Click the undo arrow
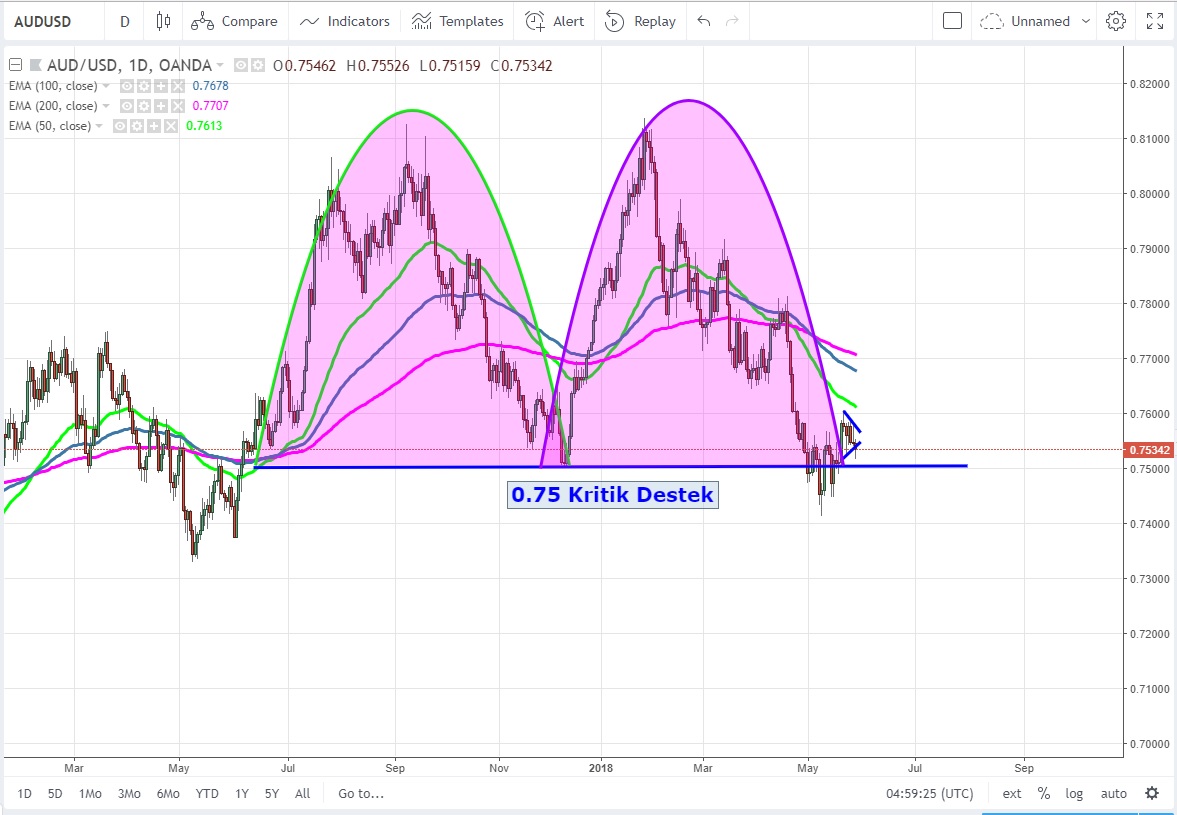 [x=704, y=21]
